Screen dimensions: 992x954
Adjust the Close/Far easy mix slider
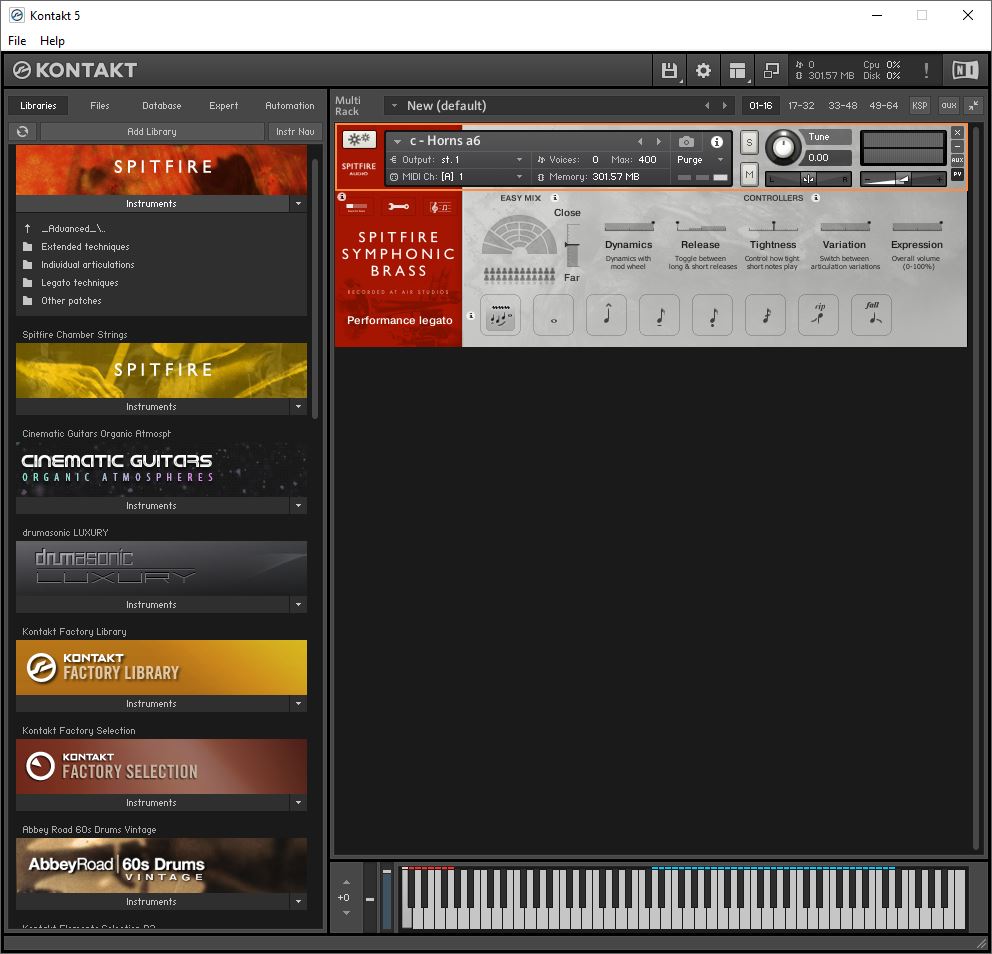tap(572, 245)
